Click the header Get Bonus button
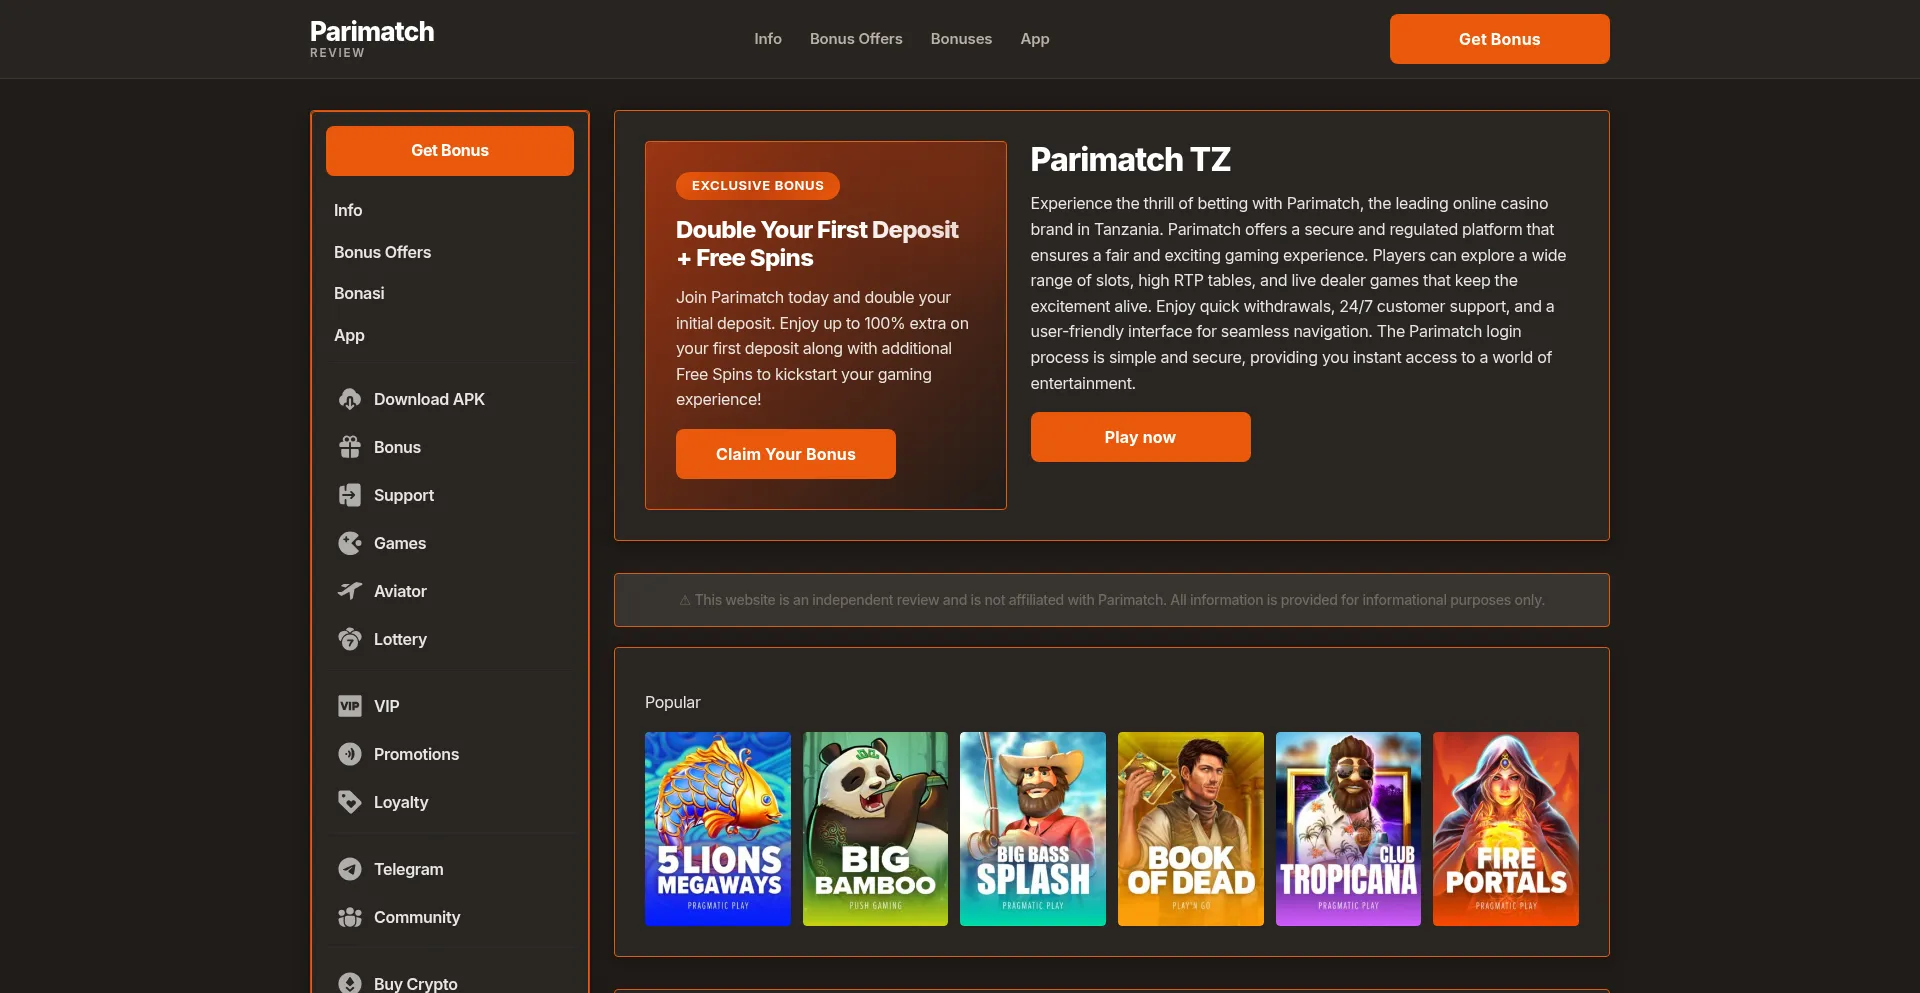 [x=1499, y=39]
